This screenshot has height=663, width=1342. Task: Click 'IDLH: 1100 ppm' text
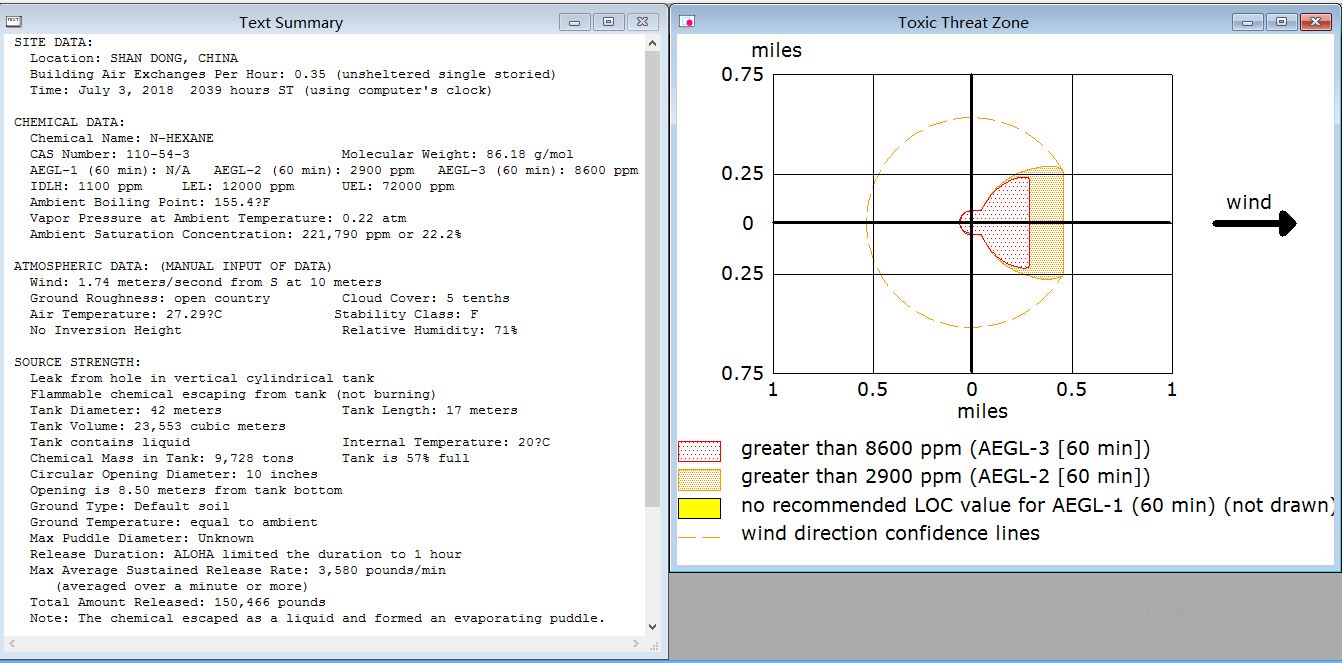[x=86, y=186]
